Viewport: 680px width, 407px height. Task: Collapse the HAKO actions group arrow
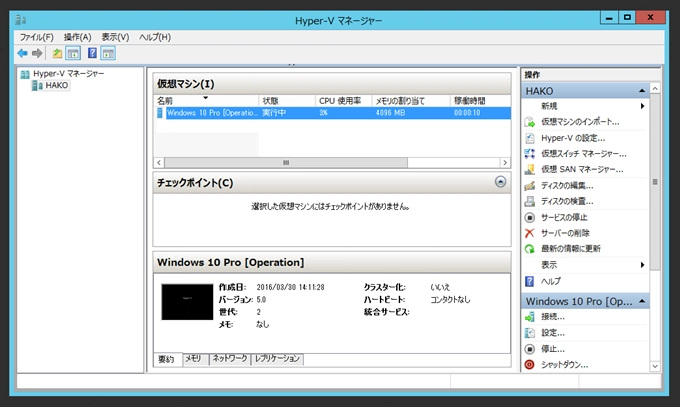pos(642,91)
